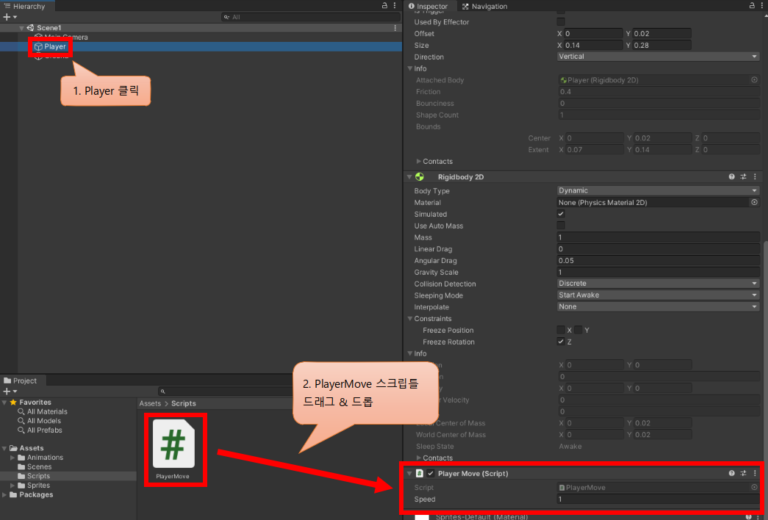Image resolution: width=768 pixels, height=520 pixels.
Task: Open Rigidbody 2D help reference
Action: (731, 177)
